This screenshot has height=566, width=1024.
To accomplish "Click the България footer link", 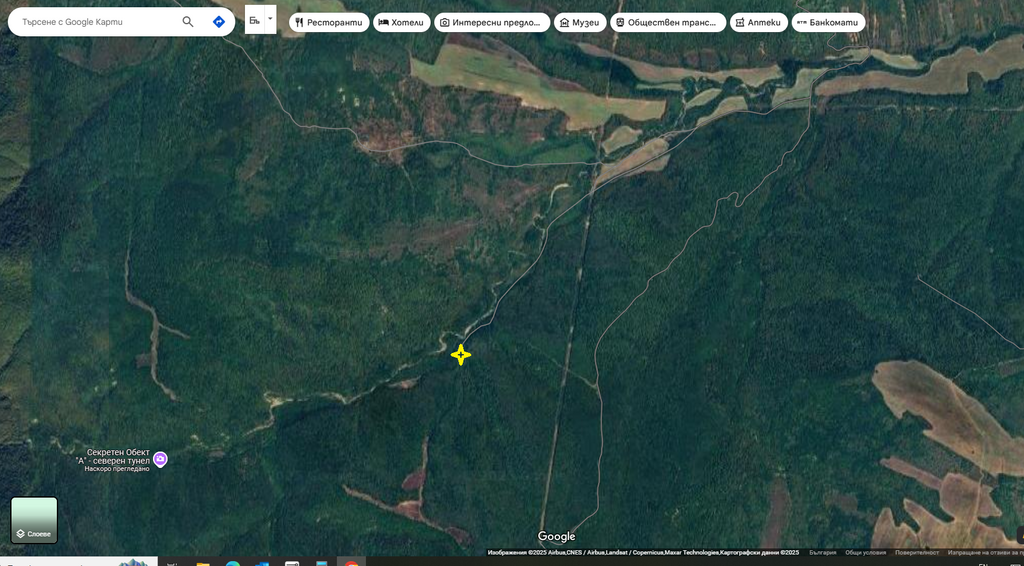I will pos(822,552).
